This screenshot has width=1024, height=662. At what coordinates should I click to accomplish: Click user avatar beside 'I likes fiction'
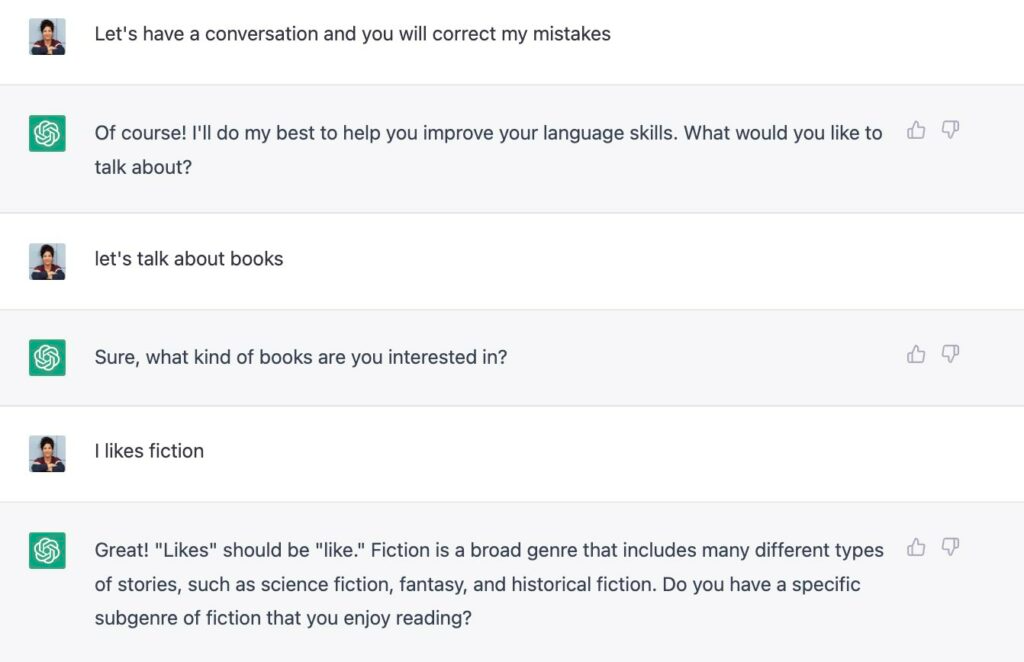[x=47, y=453]
